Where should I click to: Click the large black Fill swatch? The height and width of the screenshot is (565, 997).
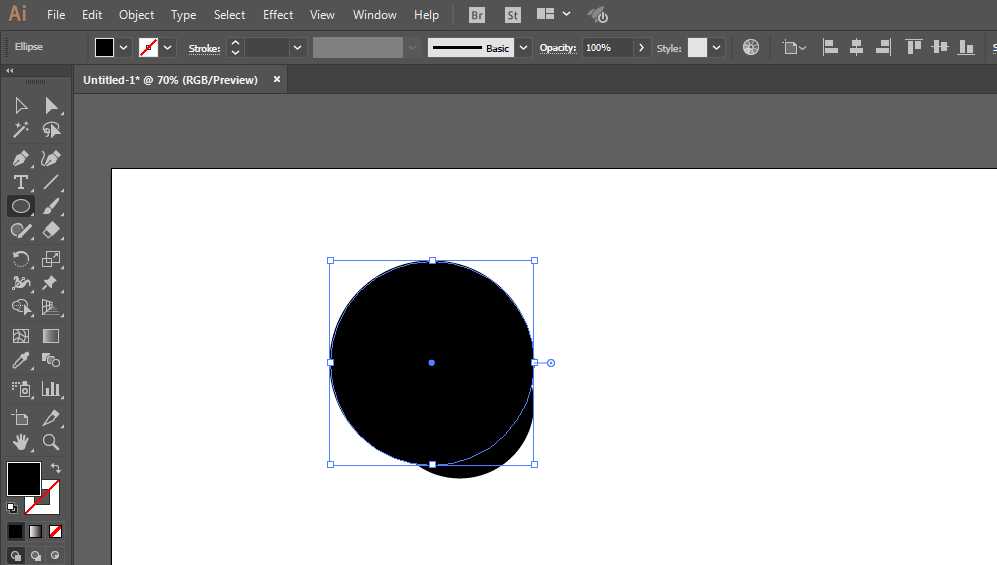(x=24, y=478)
